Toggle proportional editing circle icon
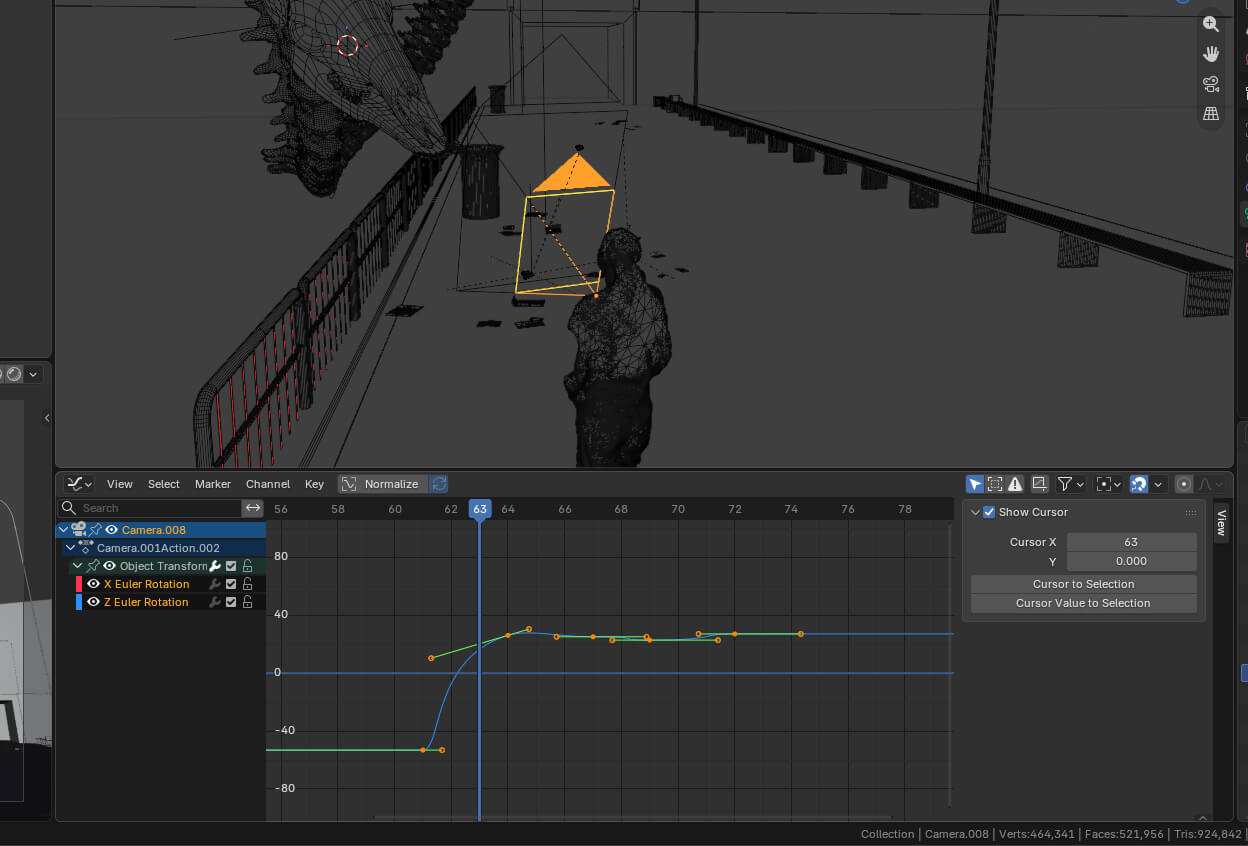 click(1184, 484)
